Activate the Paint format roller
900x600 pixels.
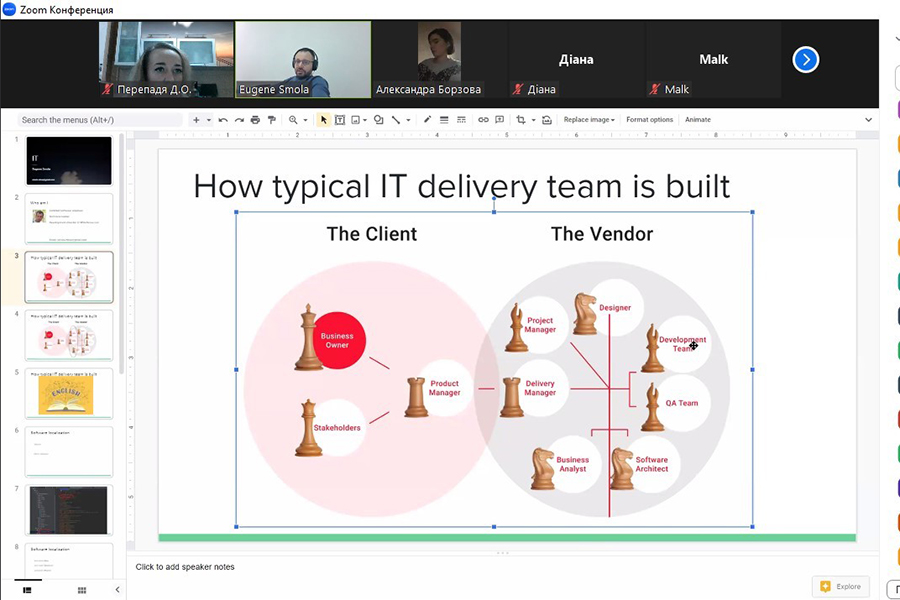click(x=271, y=119)
